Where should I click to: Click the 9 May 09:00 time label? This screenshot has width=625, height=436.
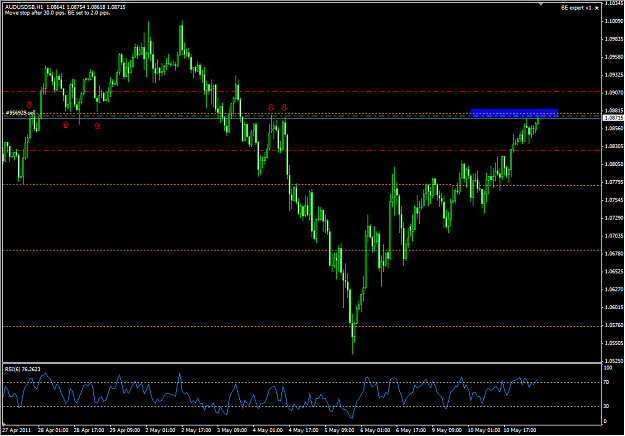(x=447, y=430)
